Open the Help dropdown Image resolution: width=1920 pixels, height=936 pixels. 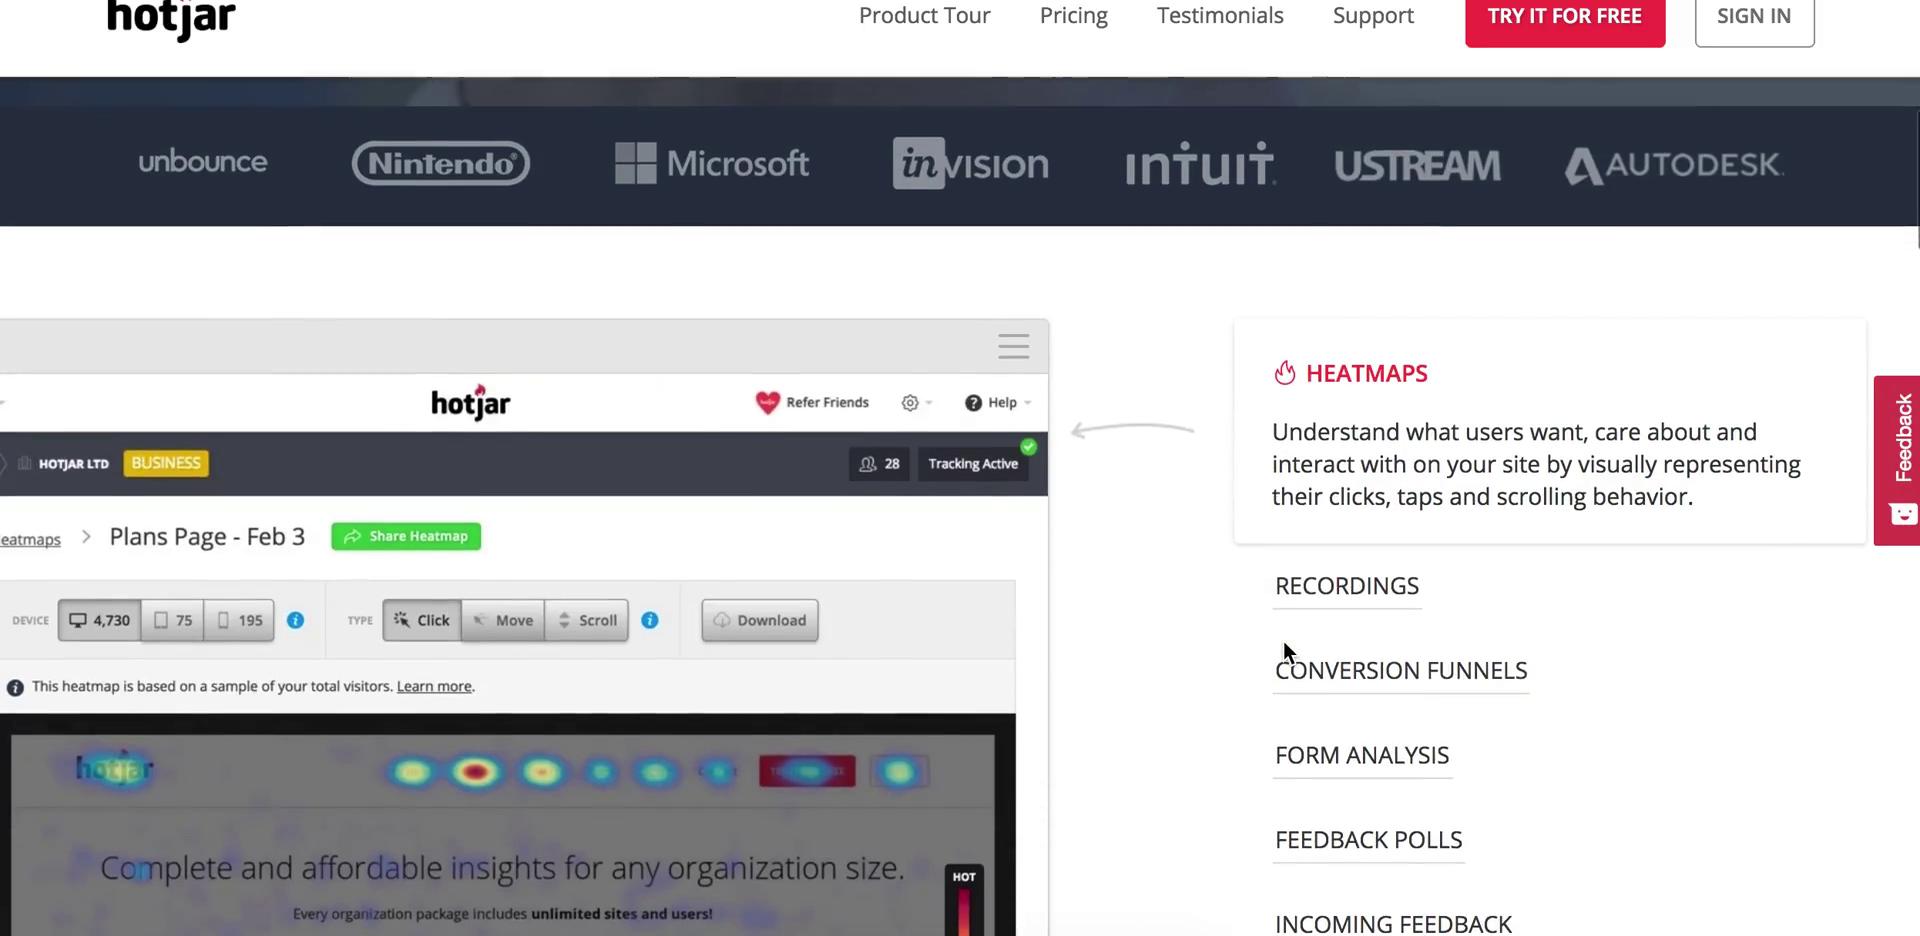998,403
